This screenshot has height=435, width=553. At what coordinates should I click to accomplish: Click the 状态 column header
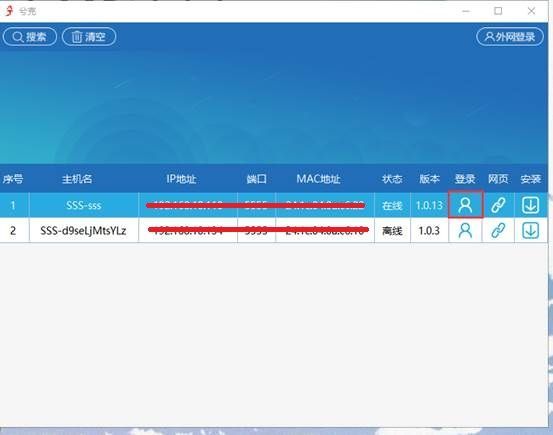(392, 179)
